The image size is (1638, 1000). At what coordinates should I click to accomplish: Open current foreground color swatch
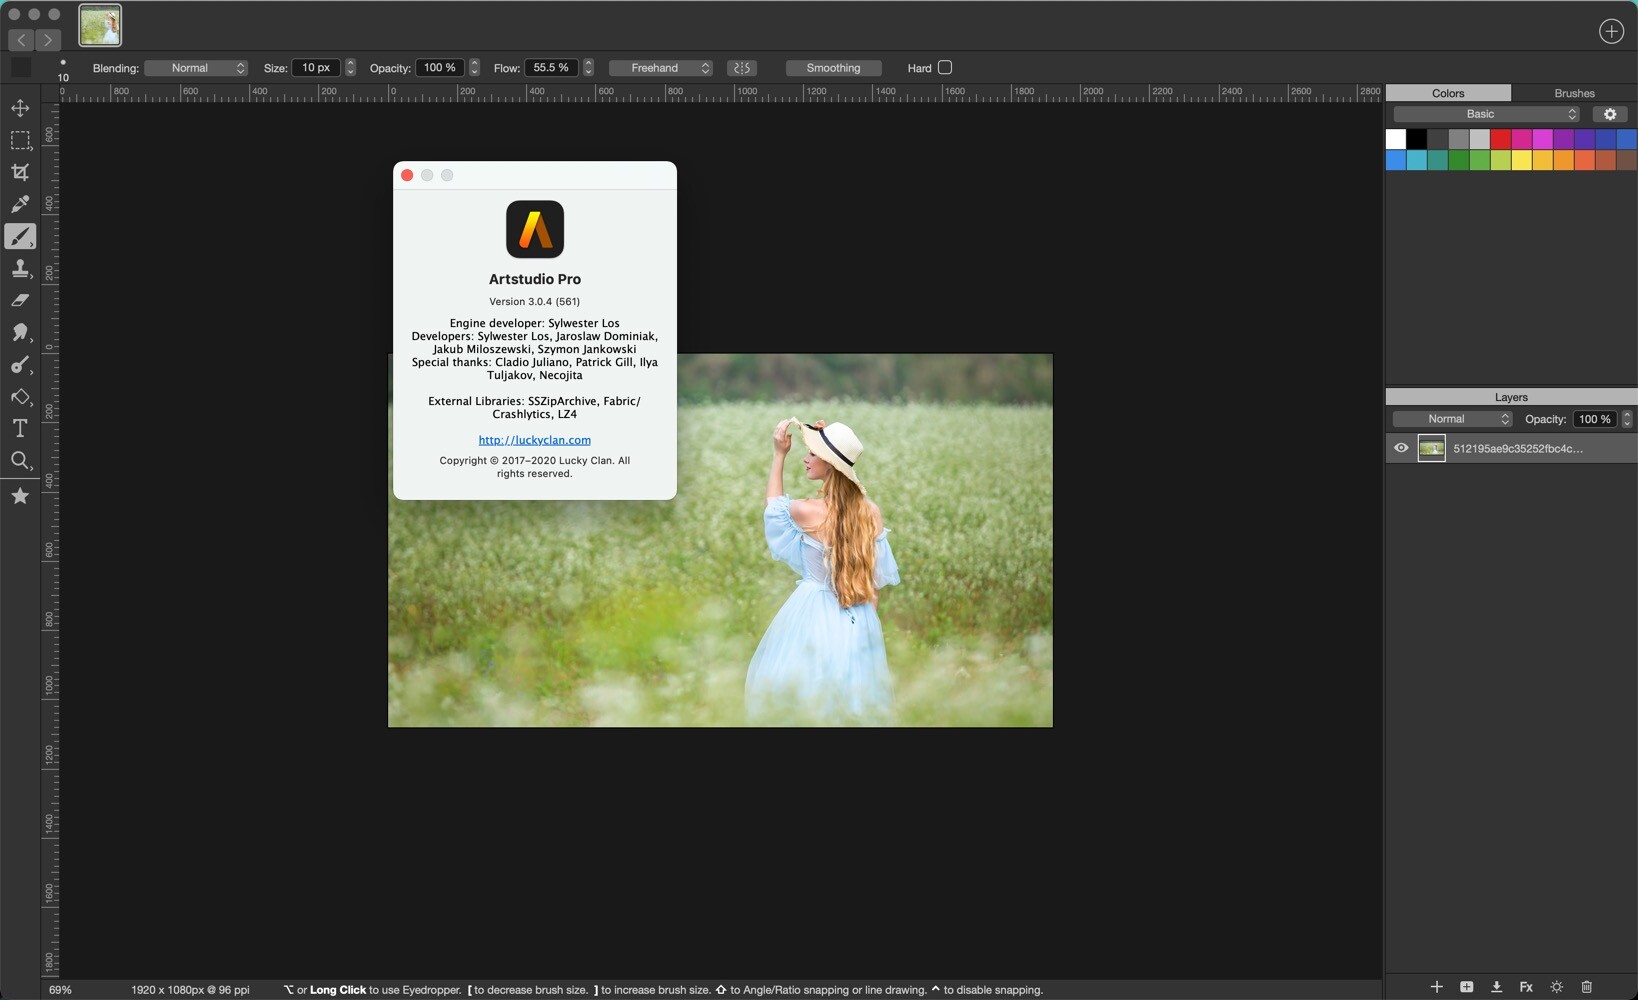(x=21, y=68)
